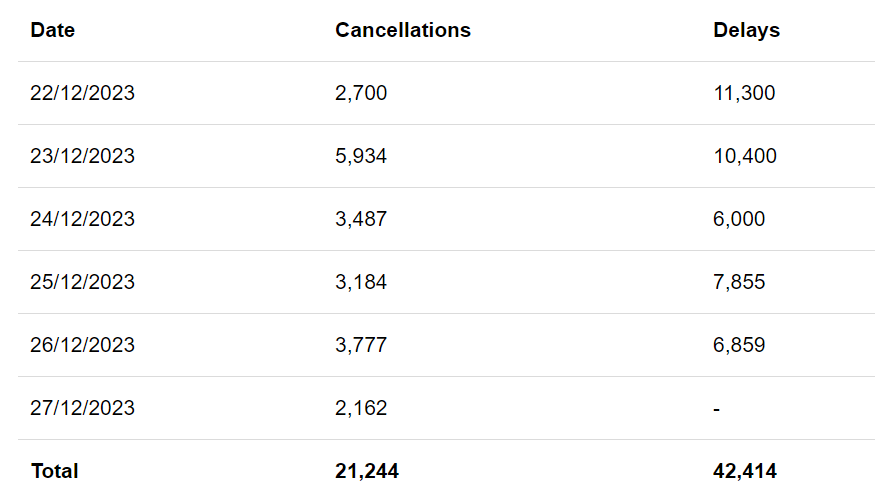This screenshot has height=499, width=875.
Task: Select the 23/12/2023 date cell
Action: 83,156
